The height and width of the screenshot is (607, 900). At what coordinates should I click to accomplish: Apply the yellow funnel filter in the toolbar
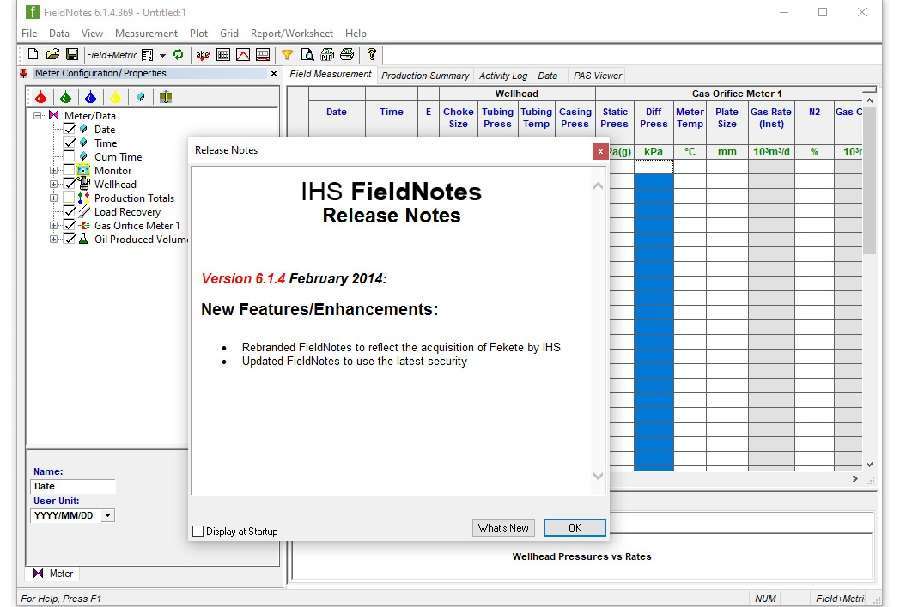point(285,55)
